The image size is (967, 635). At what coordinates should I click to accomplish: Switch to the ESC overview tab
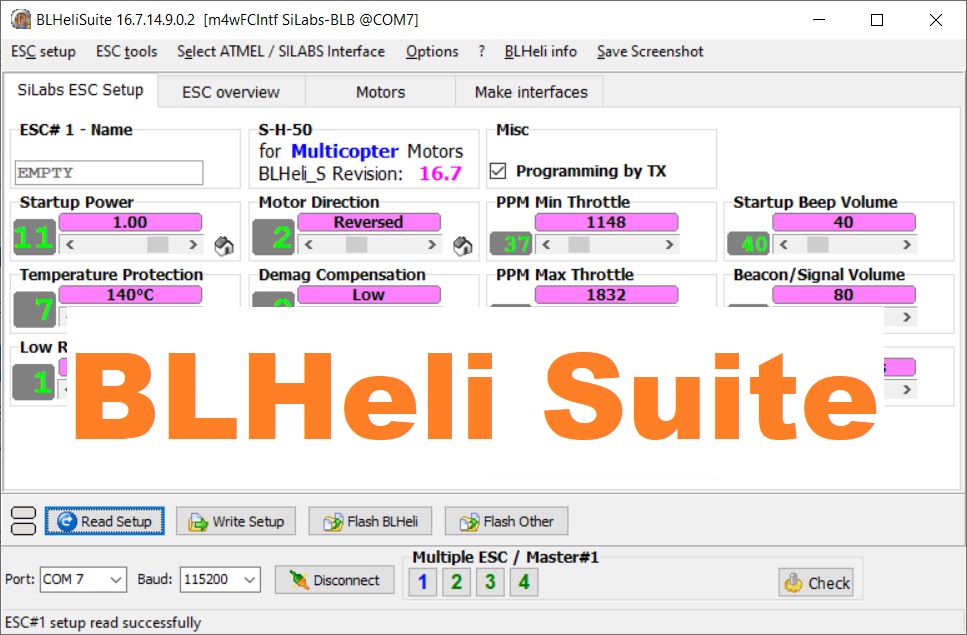point(231,92)
